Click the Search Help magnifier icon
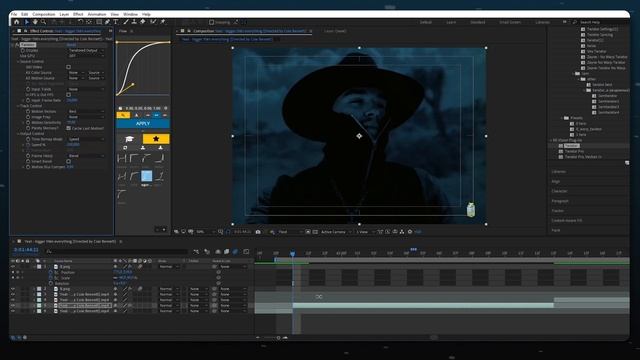 575,22
